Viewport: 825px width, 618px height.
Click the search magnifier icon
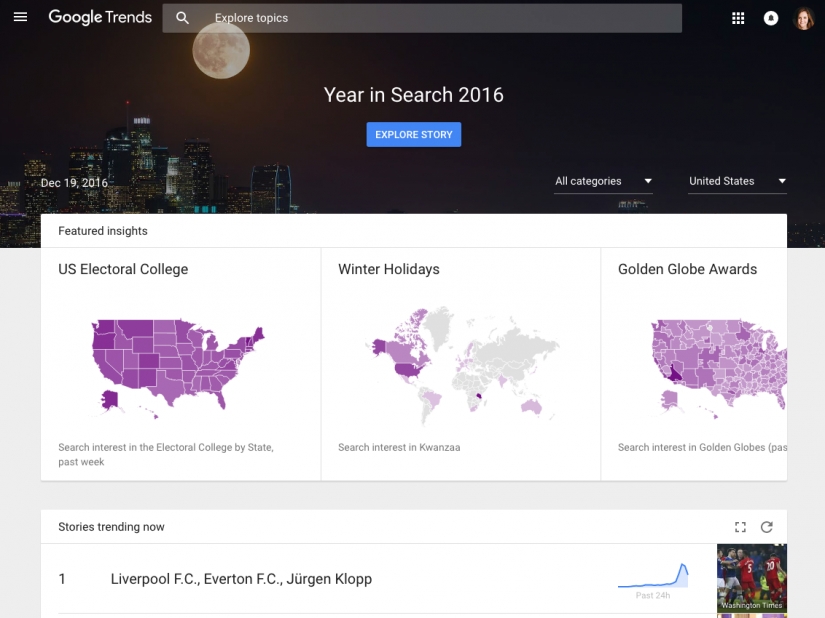click(x=181, y=17)
